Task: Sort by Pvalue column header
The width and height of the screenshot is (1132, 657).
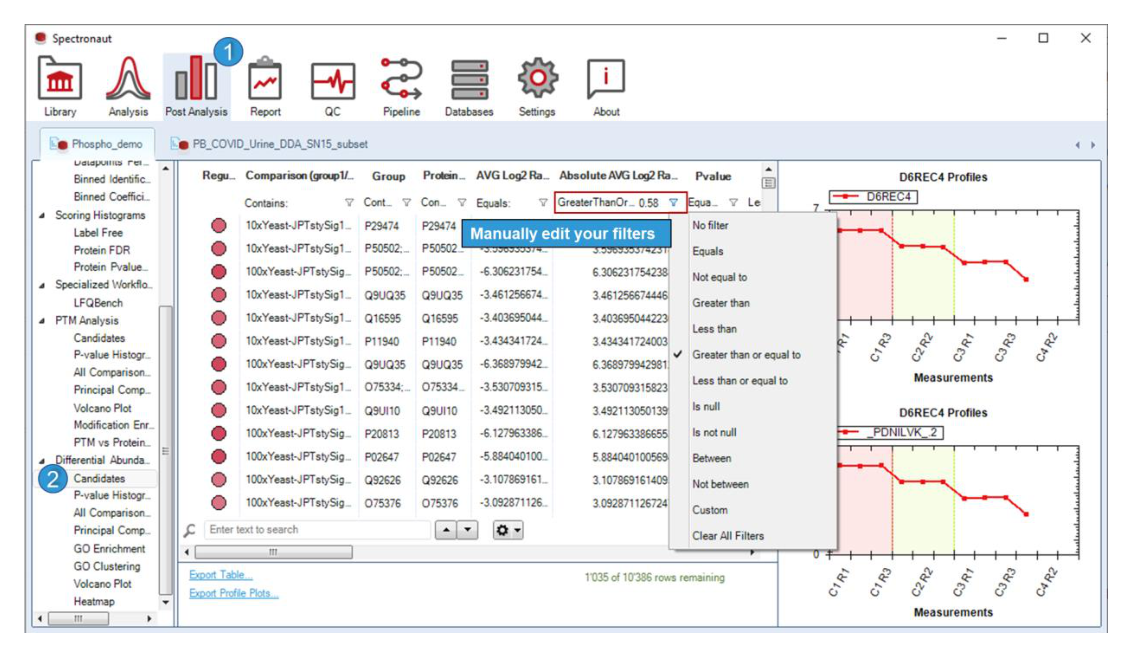Action: (x=713, y=176)
